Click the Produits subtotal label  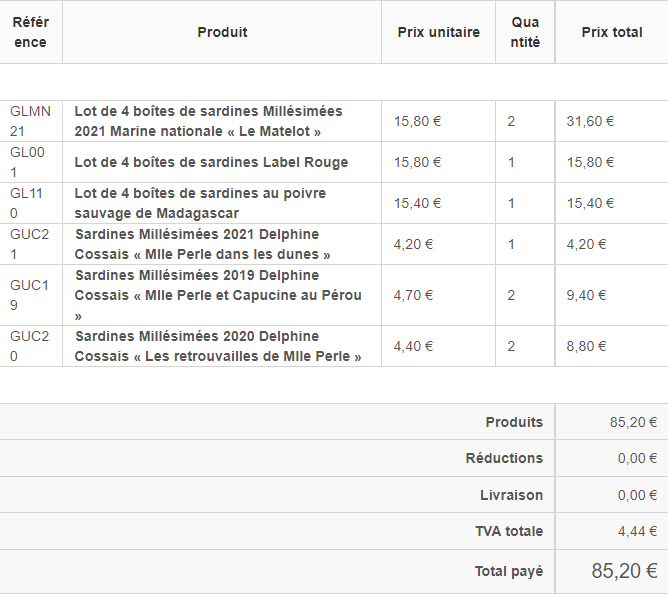point(514,422)
